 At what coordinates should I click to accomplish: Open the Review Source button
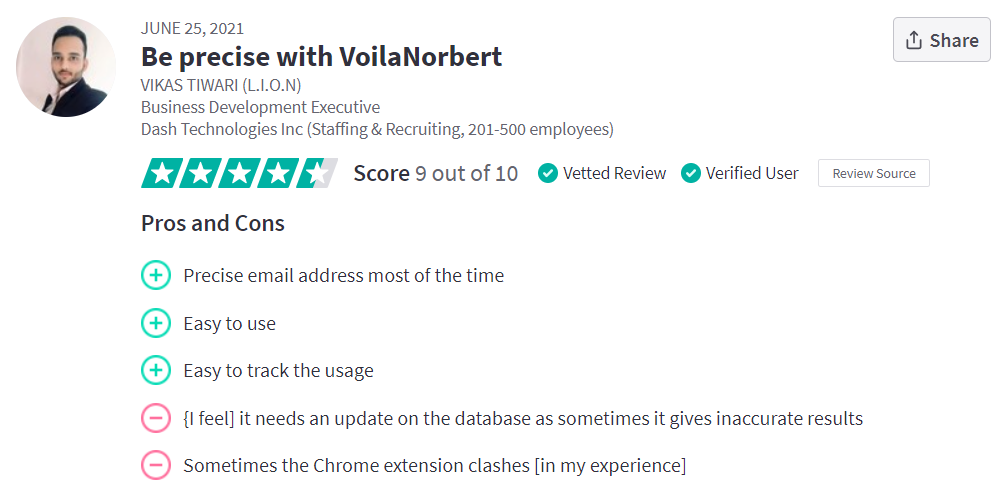pyautogui.click(x=873, y=173)
